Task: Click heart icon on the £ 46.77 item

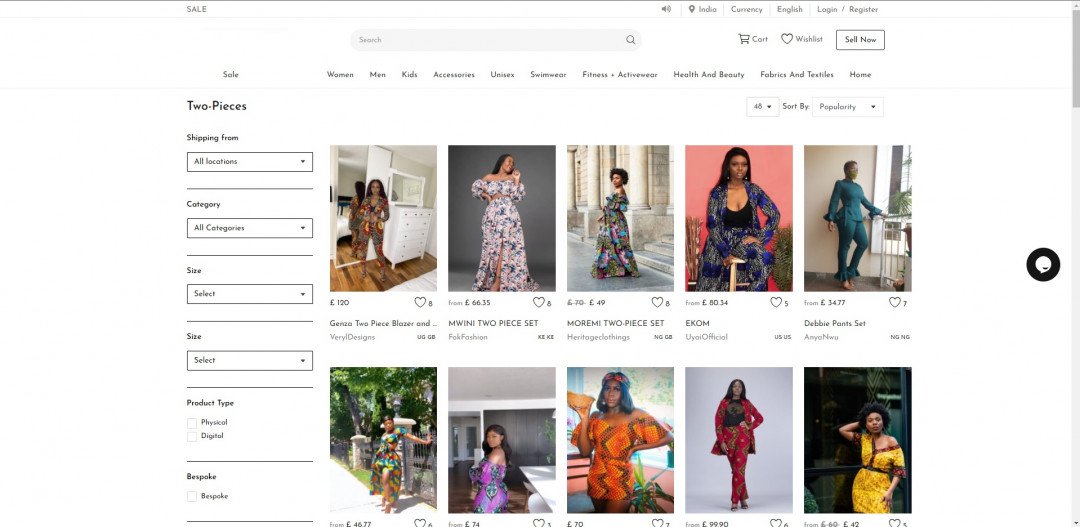Action: pyautogui.click(x=419, y=523)
